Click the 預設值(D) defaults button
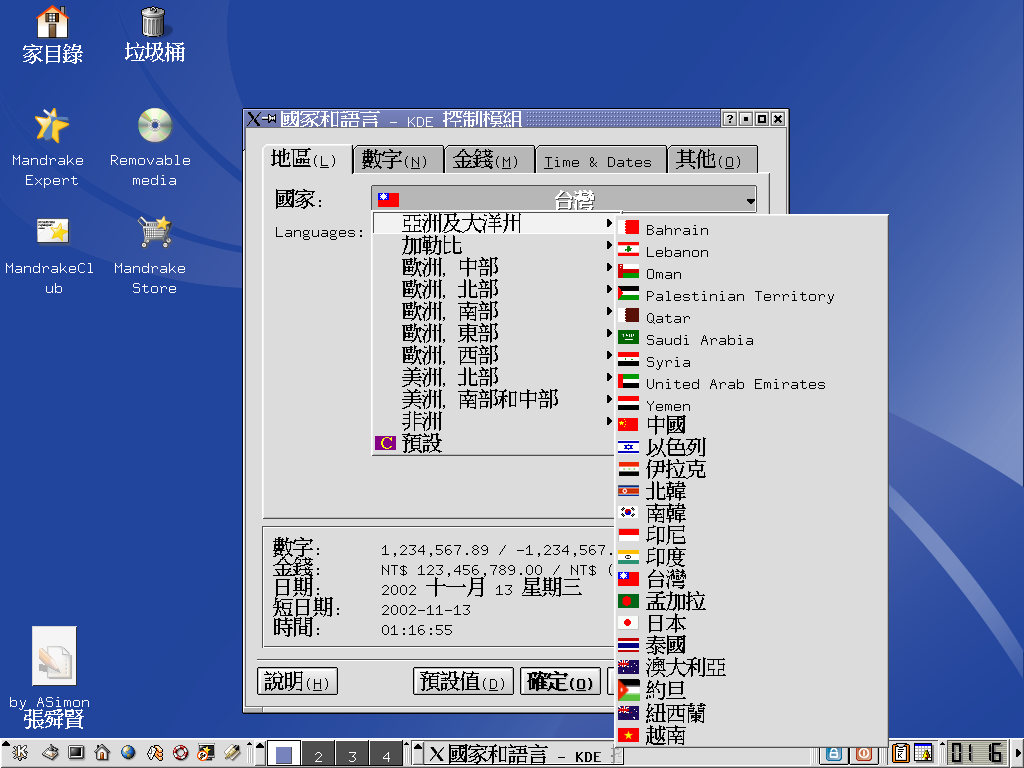The width and height of the screenshot is (1024, 768). coord(463,682)
